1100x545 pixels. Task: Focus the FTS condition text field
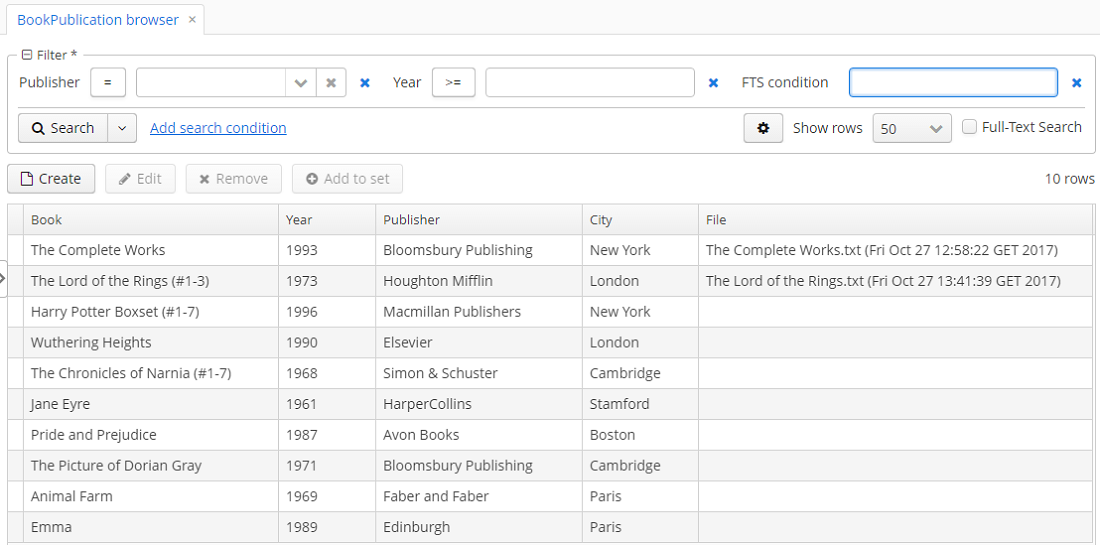[953, 83]
